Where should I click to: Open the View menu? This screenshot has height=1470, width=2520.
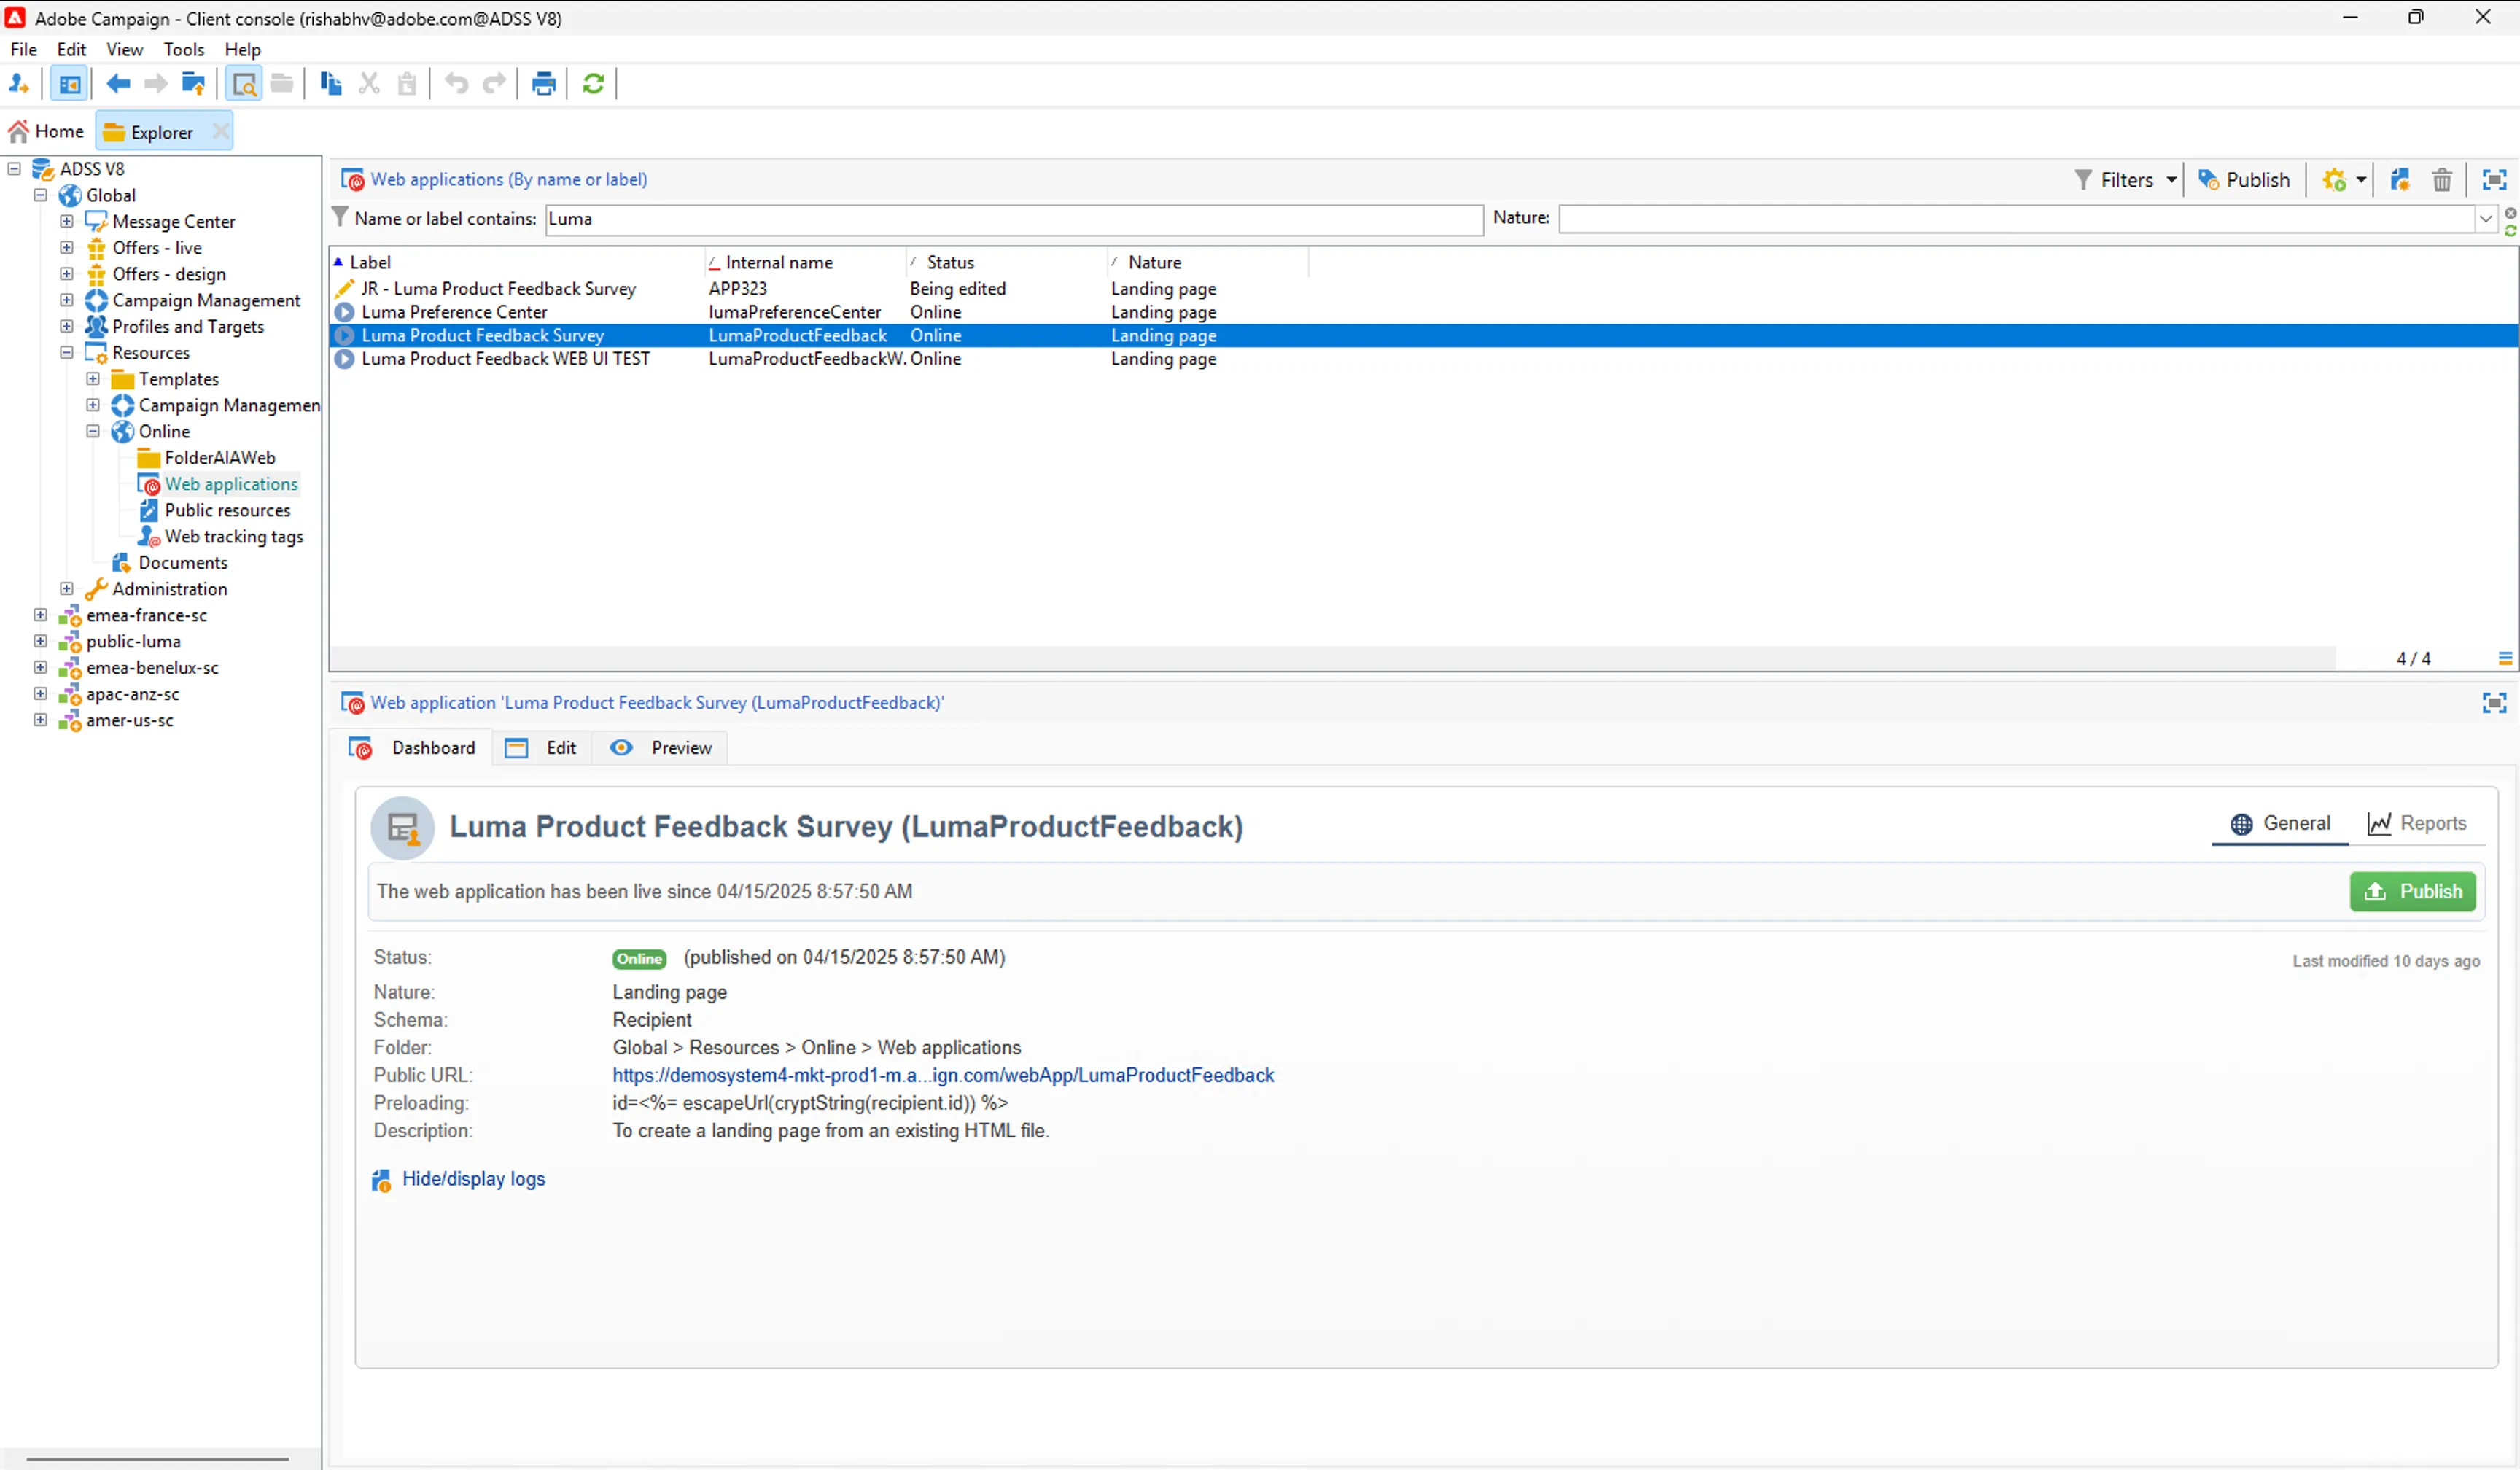coord(124,49)
